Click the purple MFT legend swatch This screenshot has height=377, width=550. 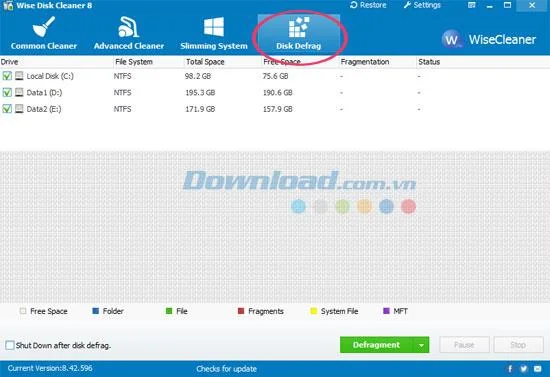(x=386, y=311)
